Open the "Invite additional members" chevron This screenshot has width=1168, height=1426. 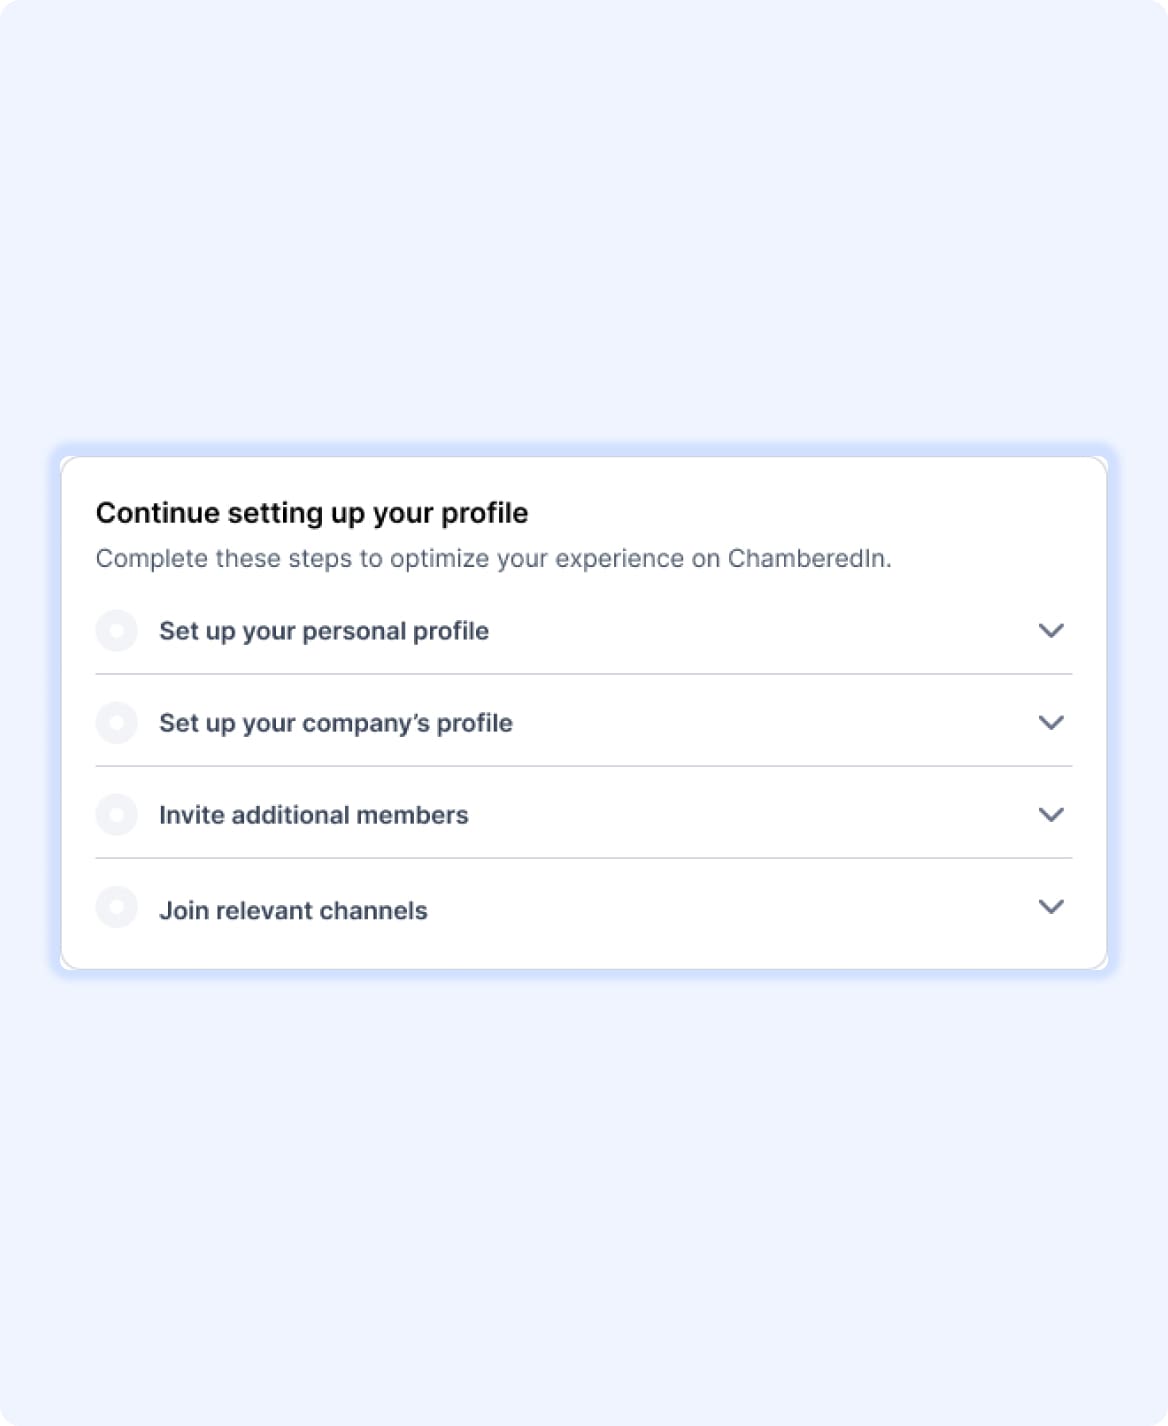(1051, 814)
